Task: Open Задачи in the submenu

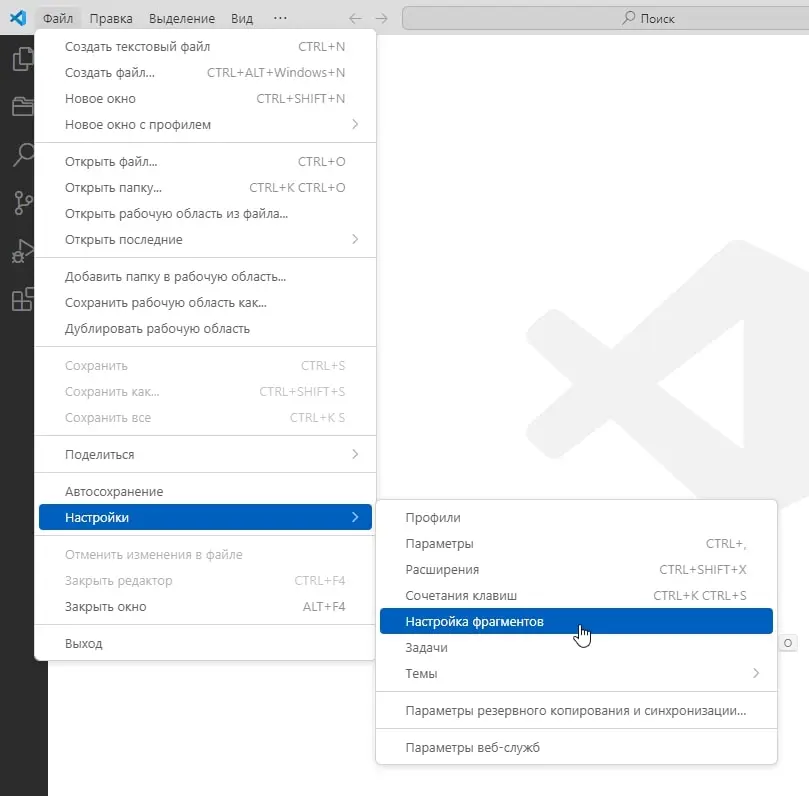Action: (x=576, y=647)
